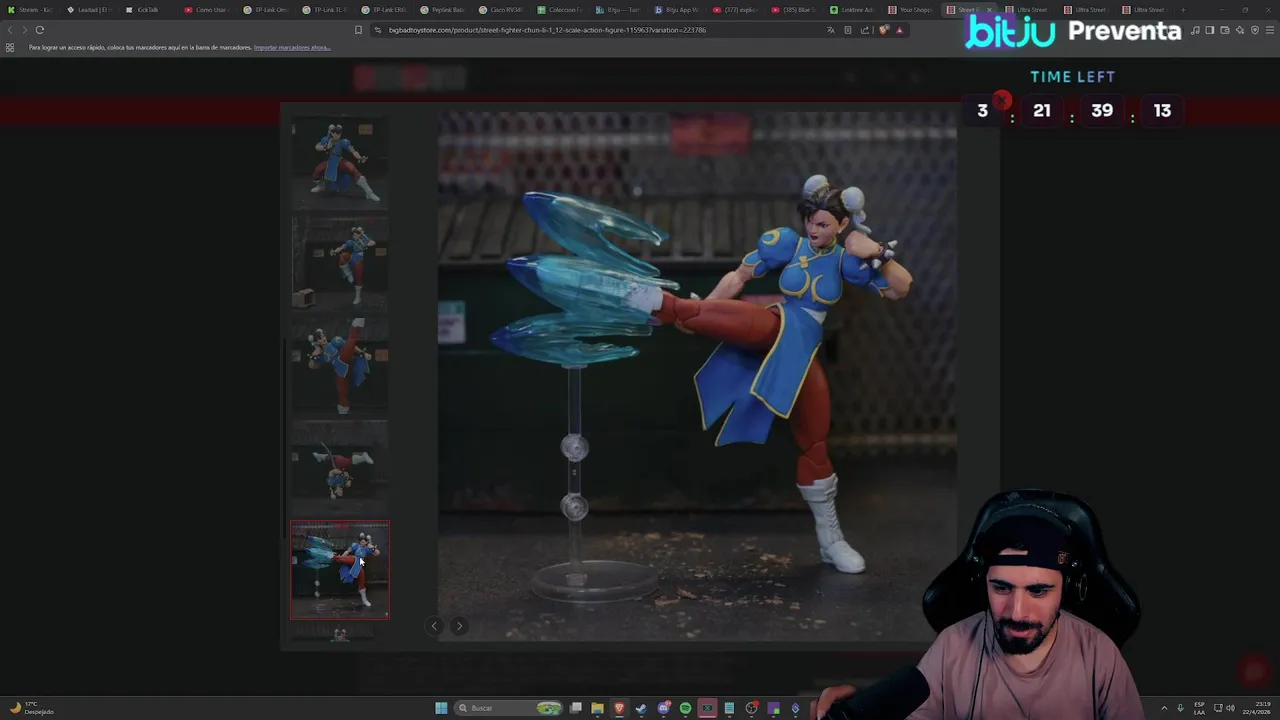Select the fourth thumbnail with upside-down spinning kick

(x=340, y=466)
